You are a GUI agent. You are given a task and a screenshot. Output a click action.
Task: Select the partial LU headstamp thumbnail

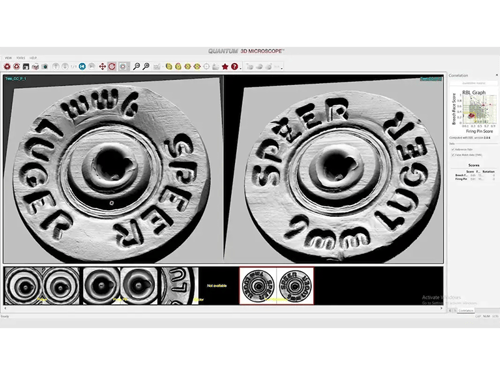pos(179,286)
